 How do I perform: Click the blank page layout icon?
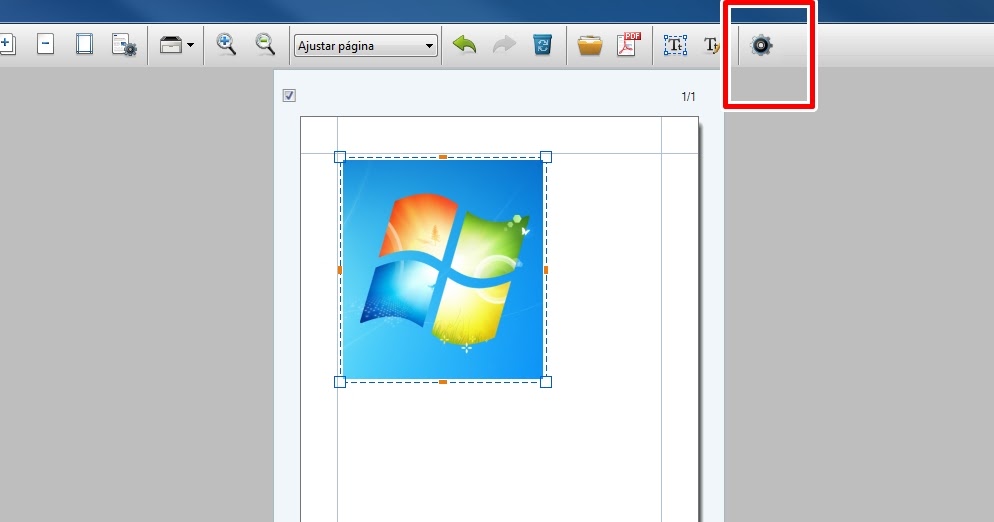(85, 45)
